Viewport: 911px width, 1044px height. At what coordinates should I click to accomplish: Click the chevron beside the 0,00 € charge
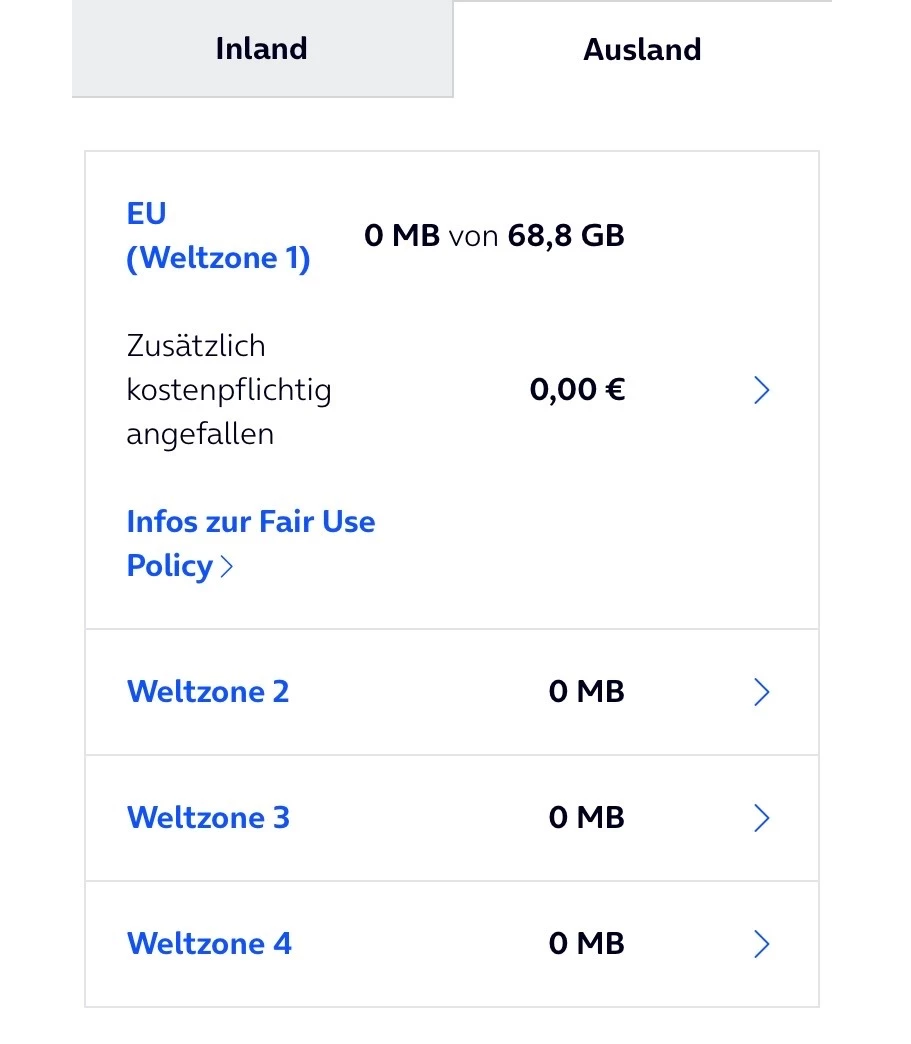point(761,390)
